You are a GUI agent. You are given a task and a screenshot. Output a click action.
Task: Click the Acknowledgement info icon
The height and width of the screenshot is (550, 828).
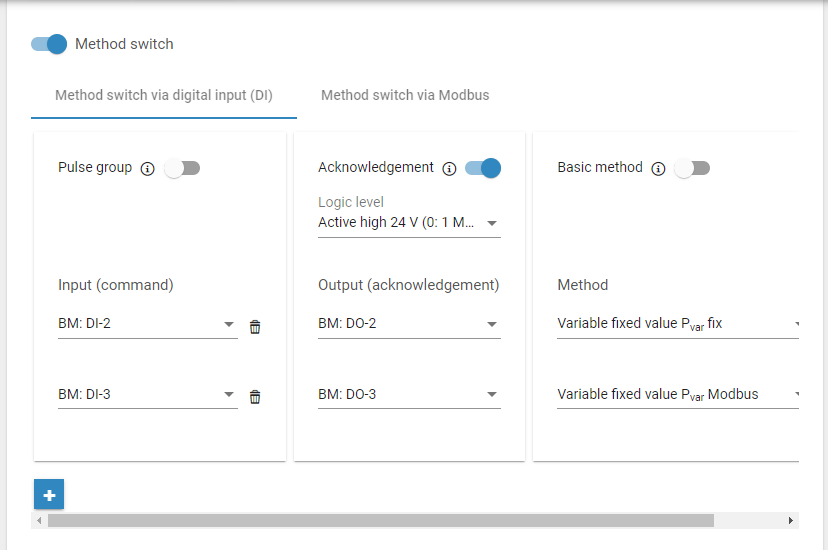point(449,169)
